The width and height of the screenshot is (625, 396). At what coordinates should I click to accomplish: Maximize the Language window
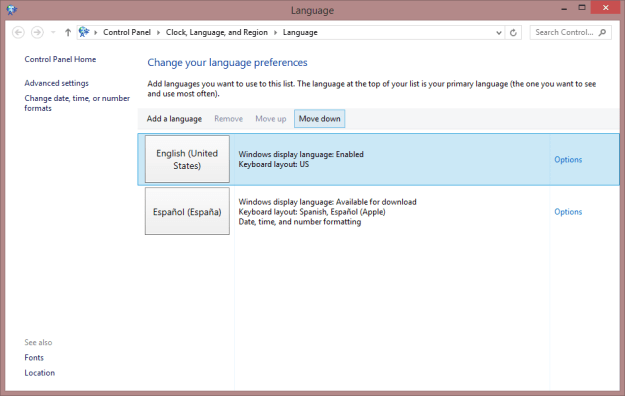pyautogui.click(x=582, y=8)
